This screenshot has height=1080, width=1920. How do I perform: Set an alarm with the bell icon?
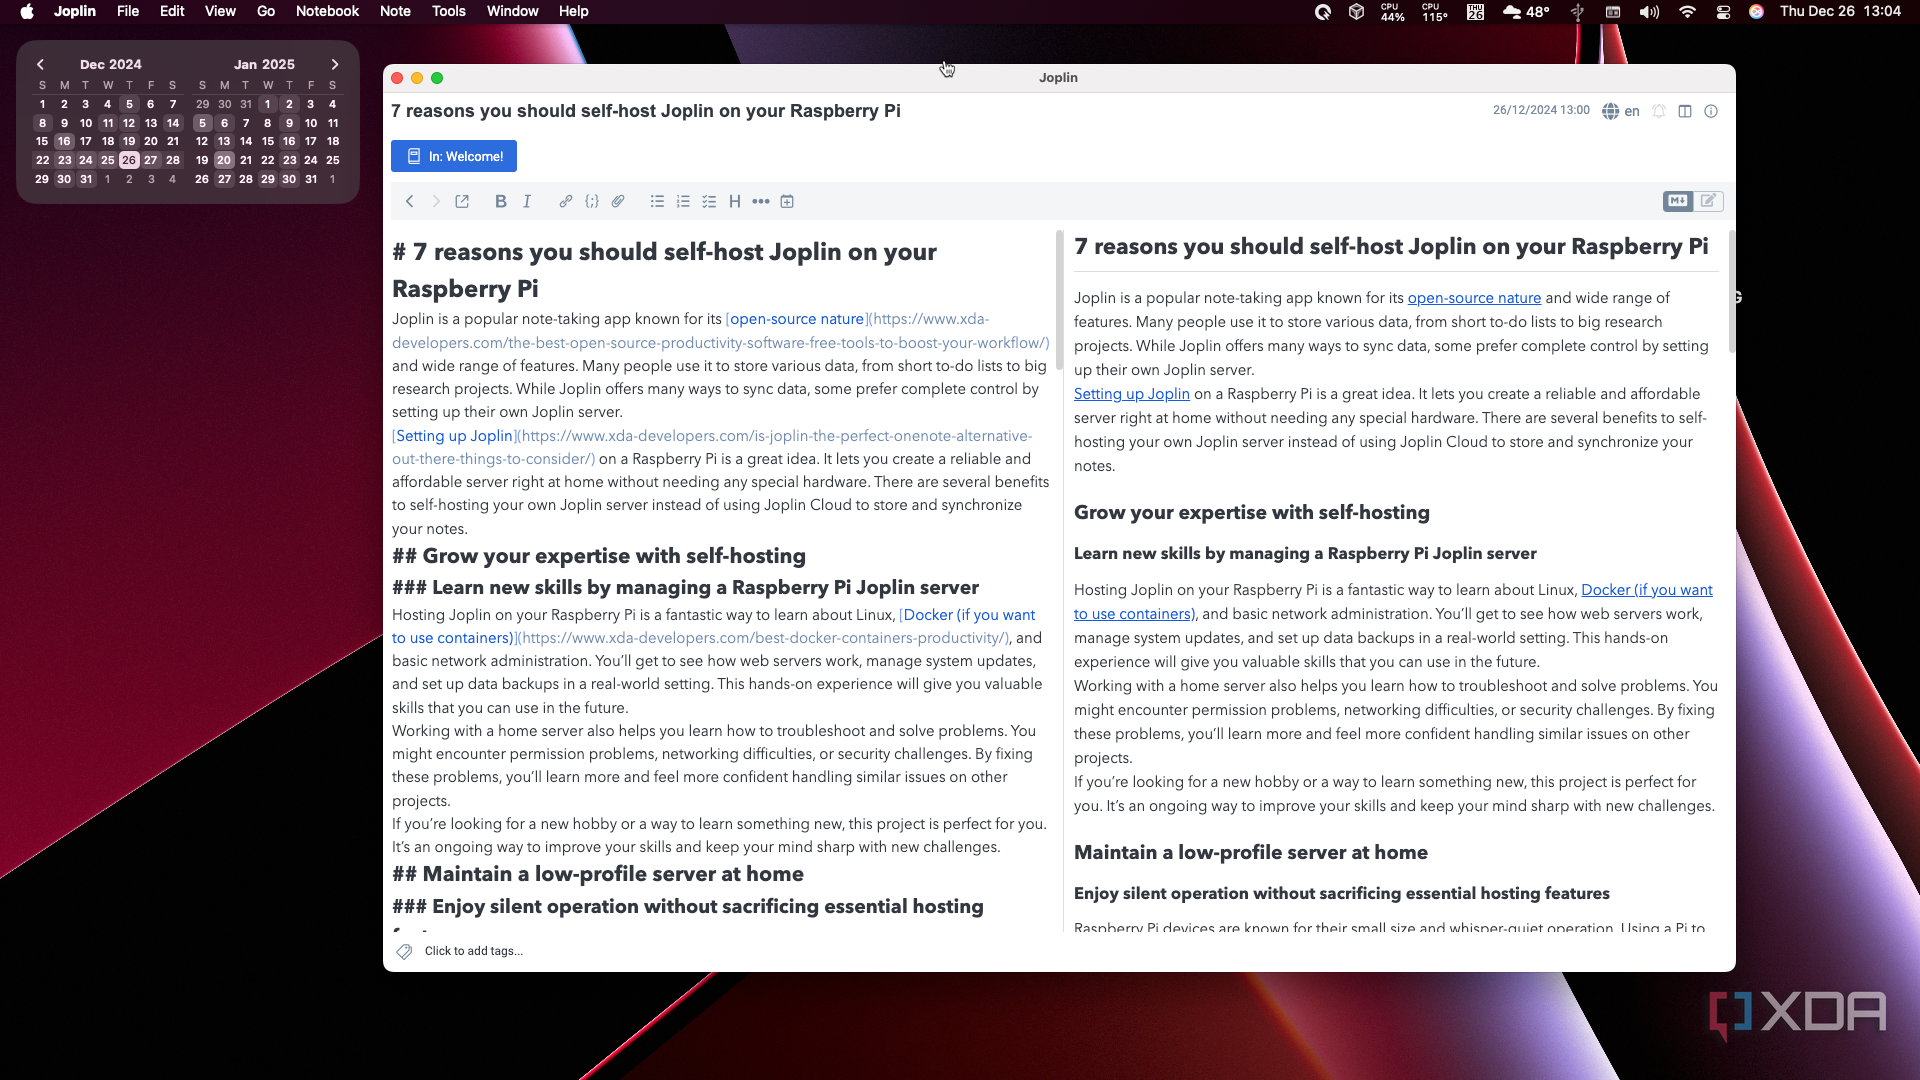pos(1659,111)
